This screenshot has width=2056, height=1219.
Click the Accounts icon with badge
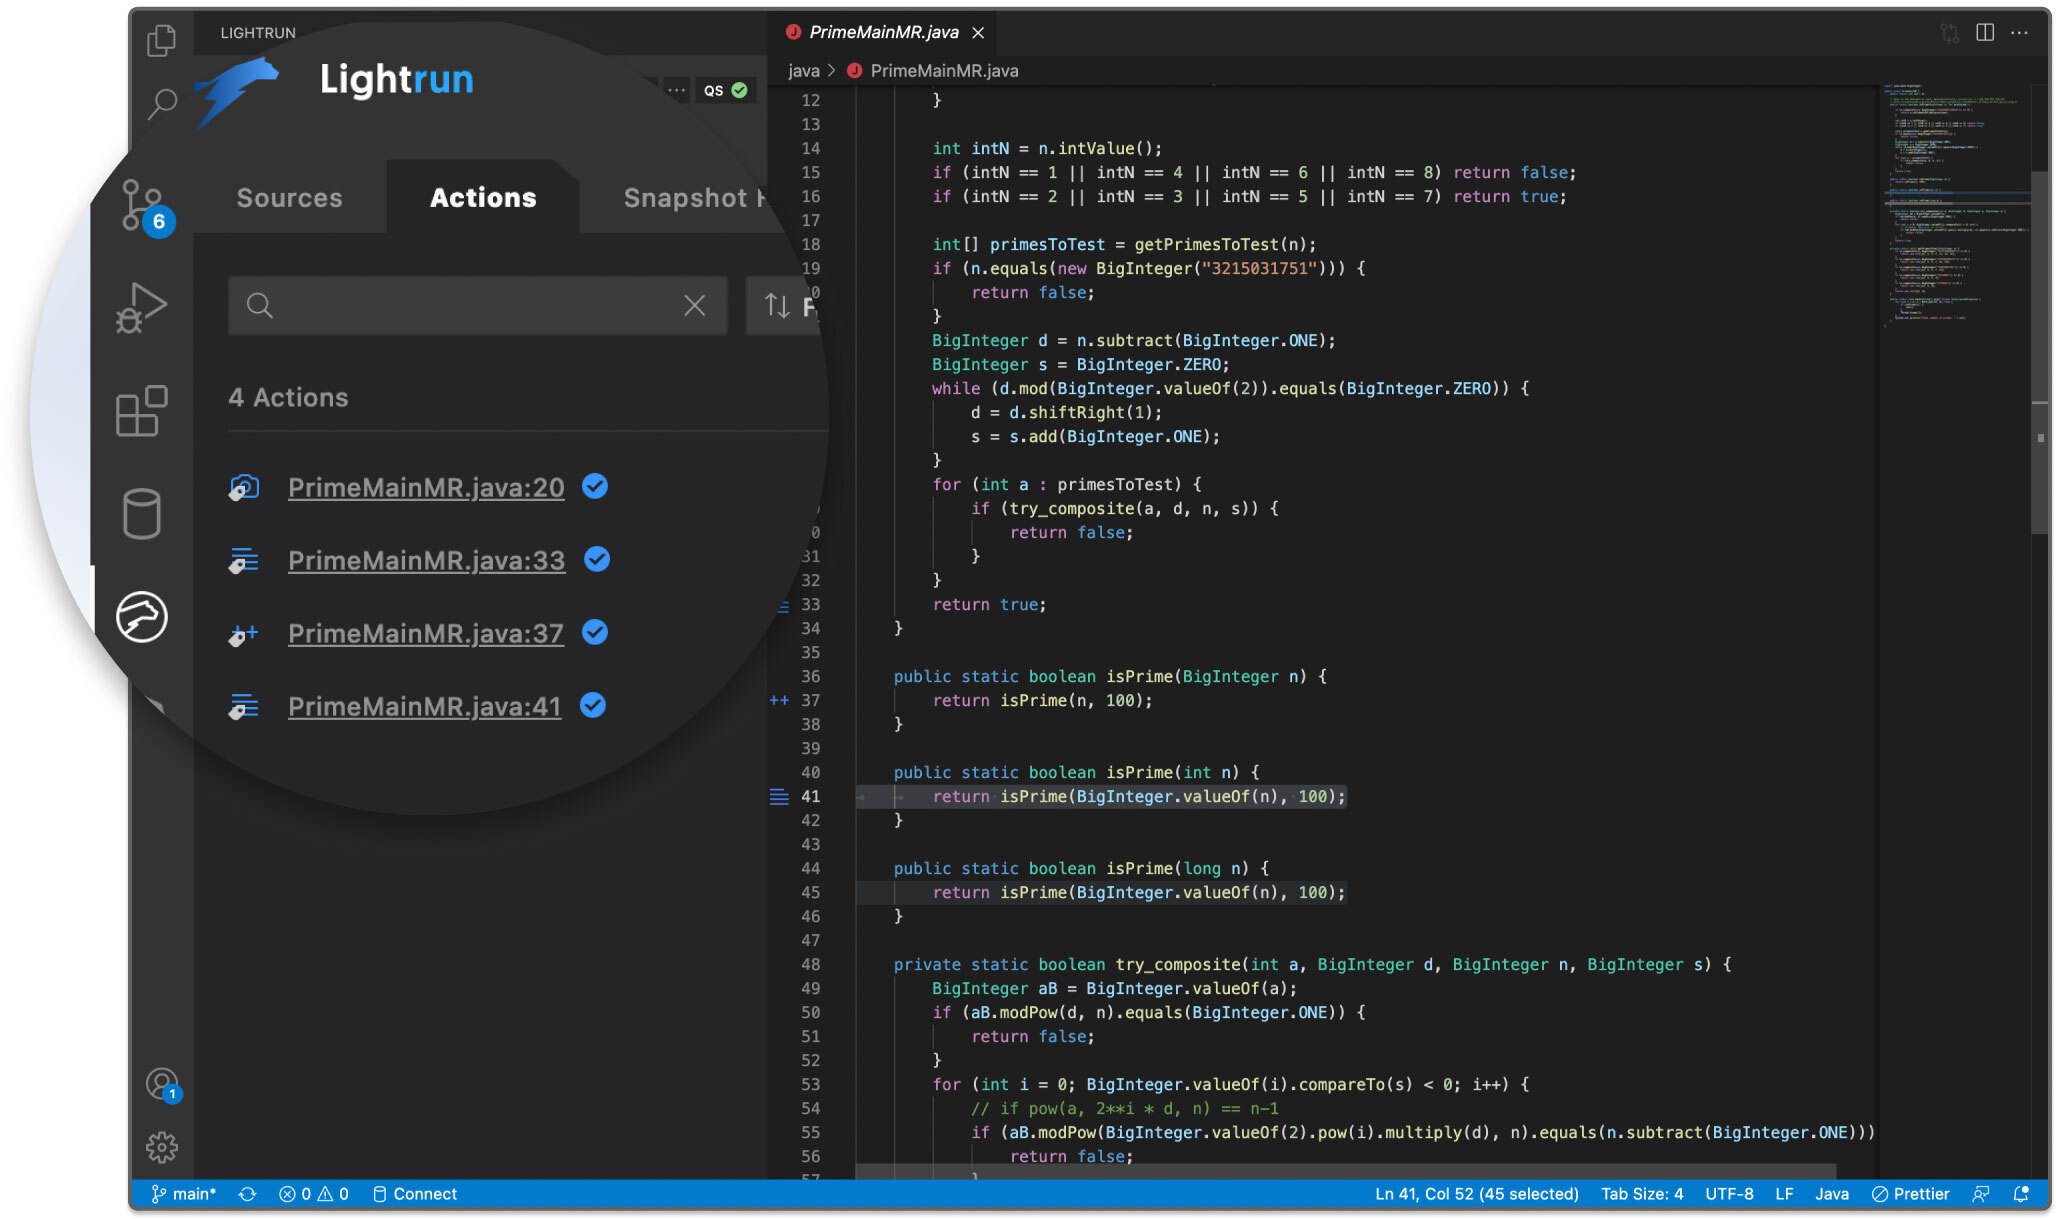(x=162, y=1084)
